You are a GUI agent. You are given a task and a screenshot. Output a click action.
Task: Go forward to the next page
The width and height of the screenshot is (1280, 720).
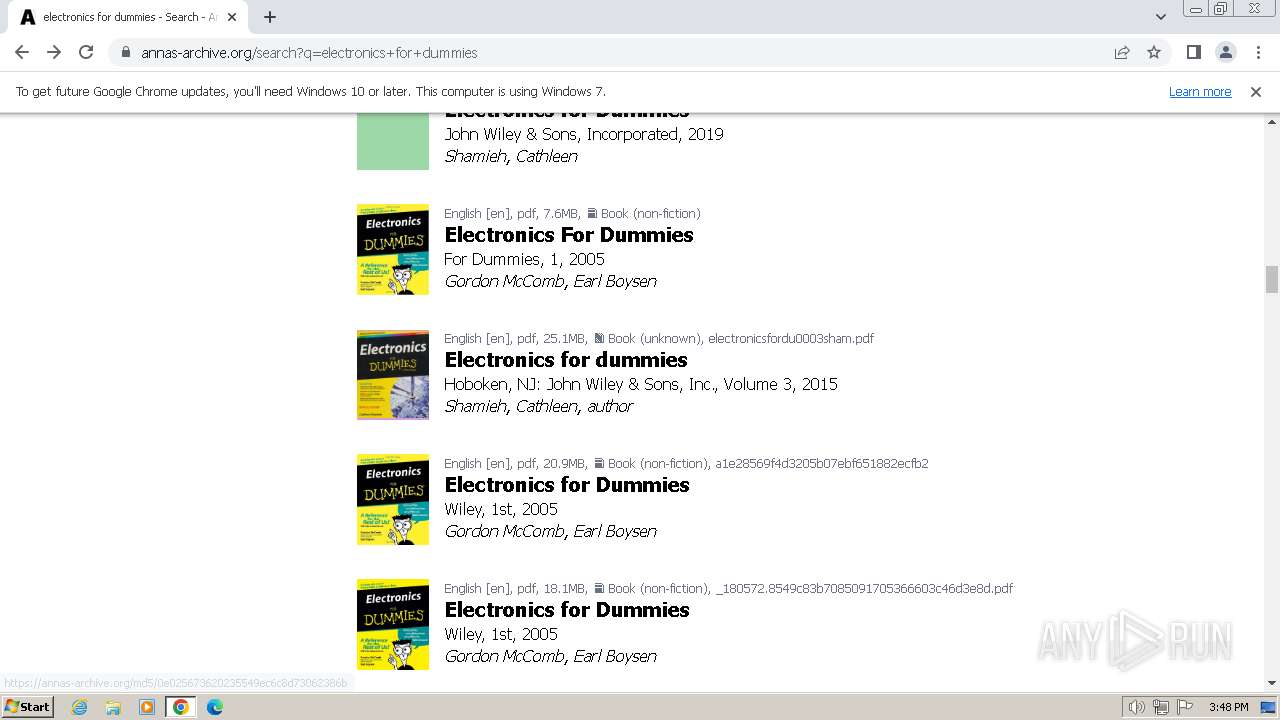pyautogui.click(x=54, y=52)
